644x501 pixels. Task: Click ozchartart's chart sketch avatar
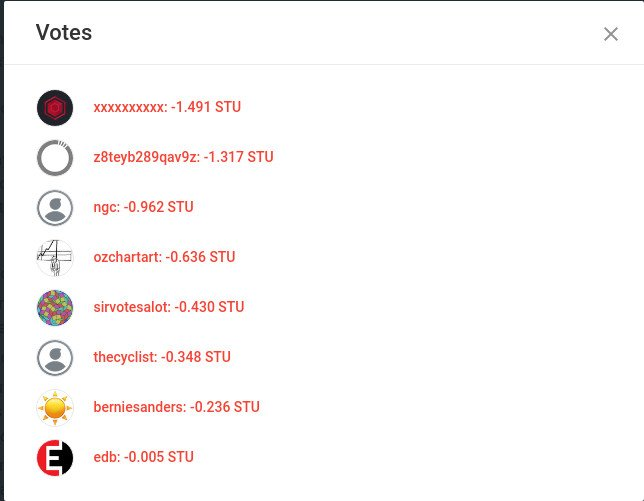[x=55, y=258]
